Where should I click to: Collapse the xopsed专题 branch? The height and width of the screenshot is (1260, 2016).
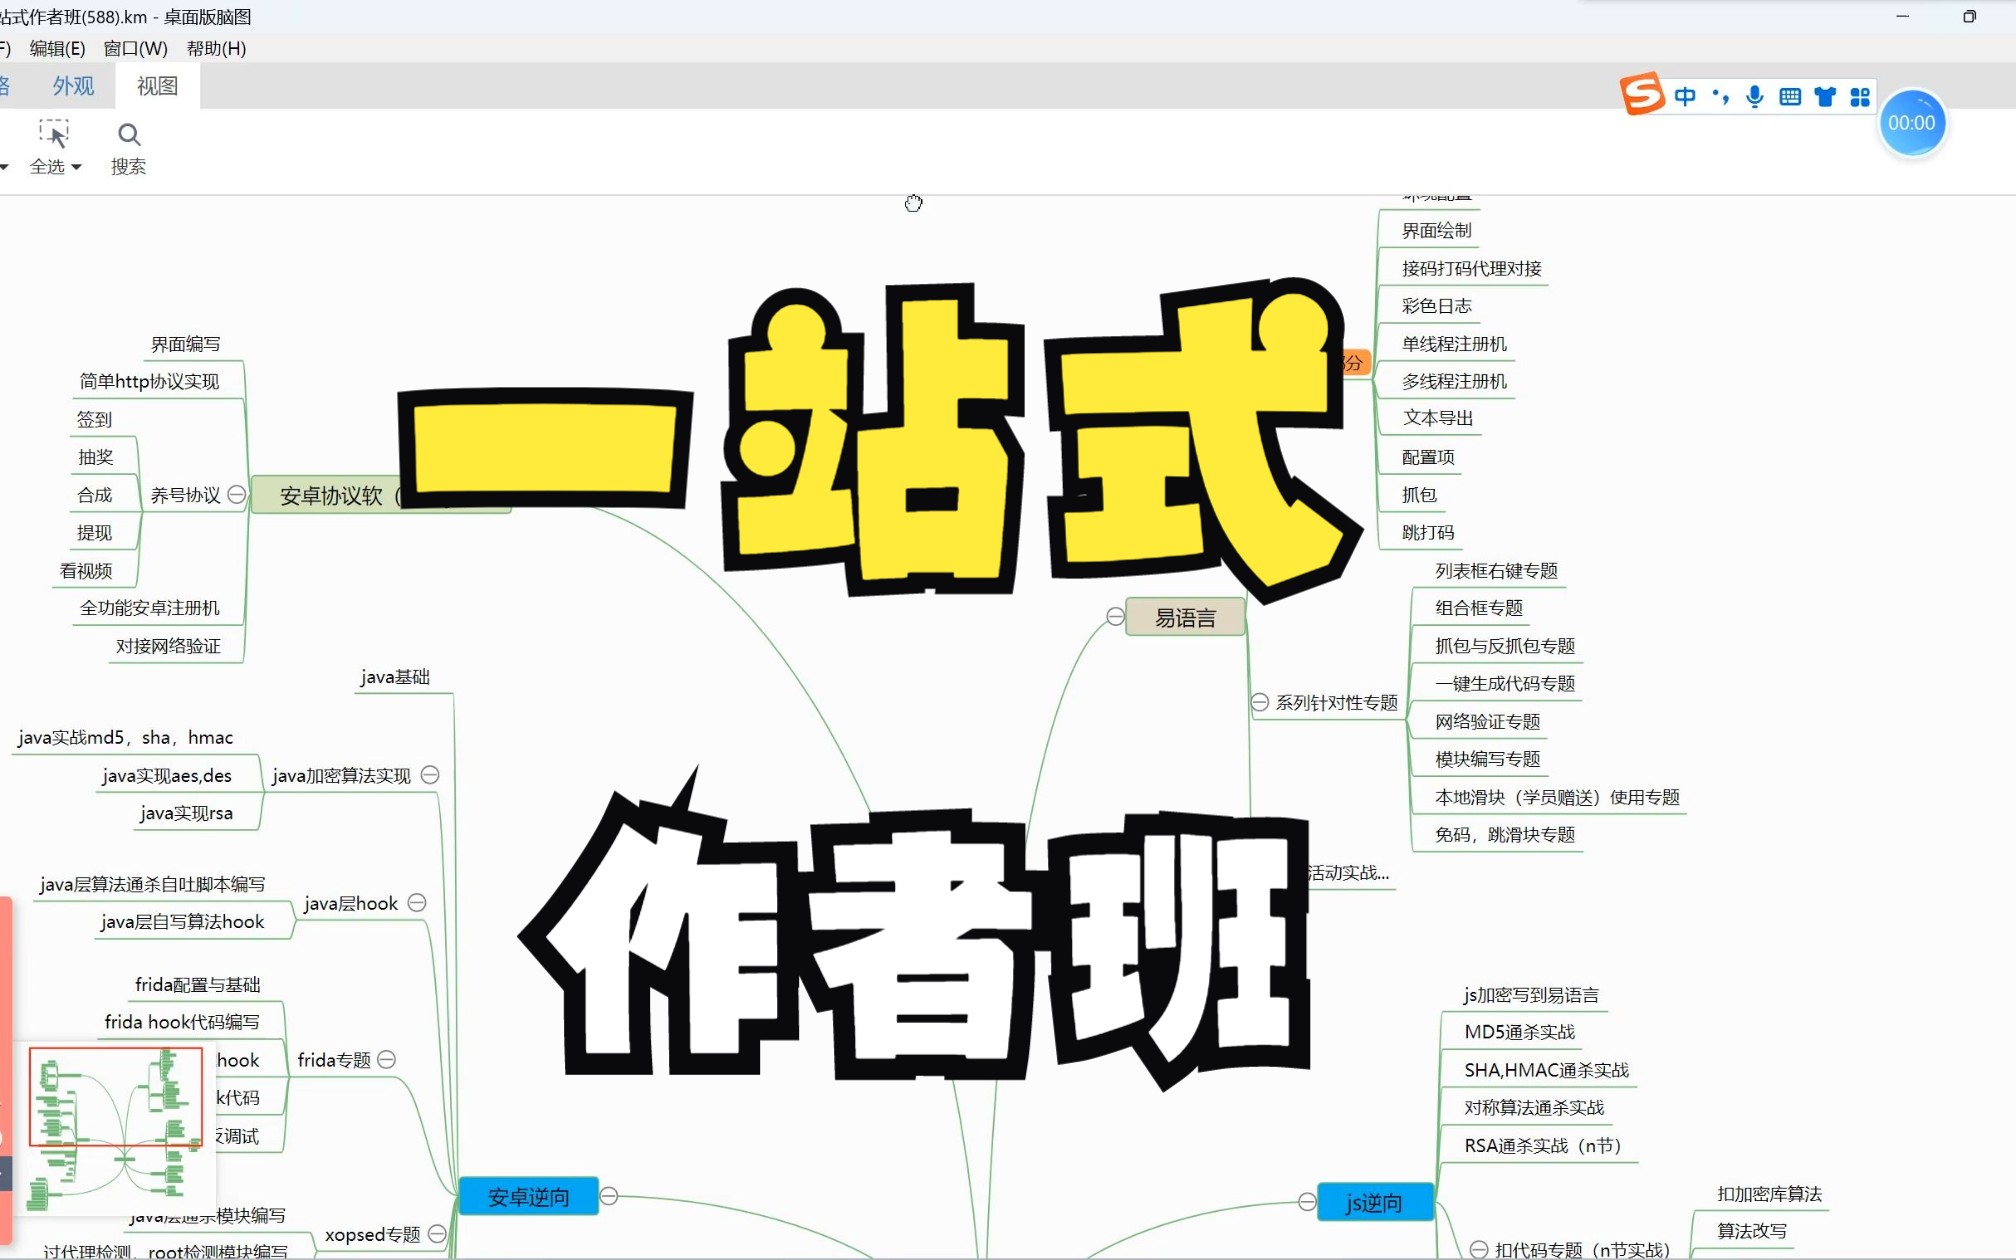click(x=437, y=1234)
